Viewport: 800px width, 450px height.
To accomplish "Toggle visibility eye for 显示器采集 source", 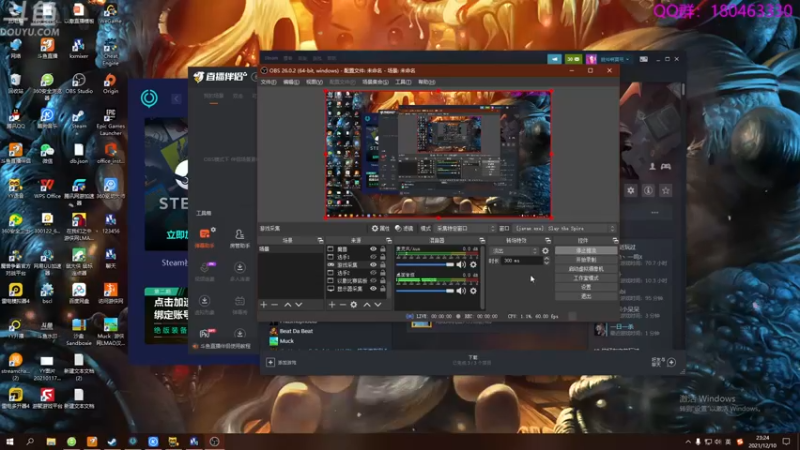I will pyautogui.click(x=373, y=289).
